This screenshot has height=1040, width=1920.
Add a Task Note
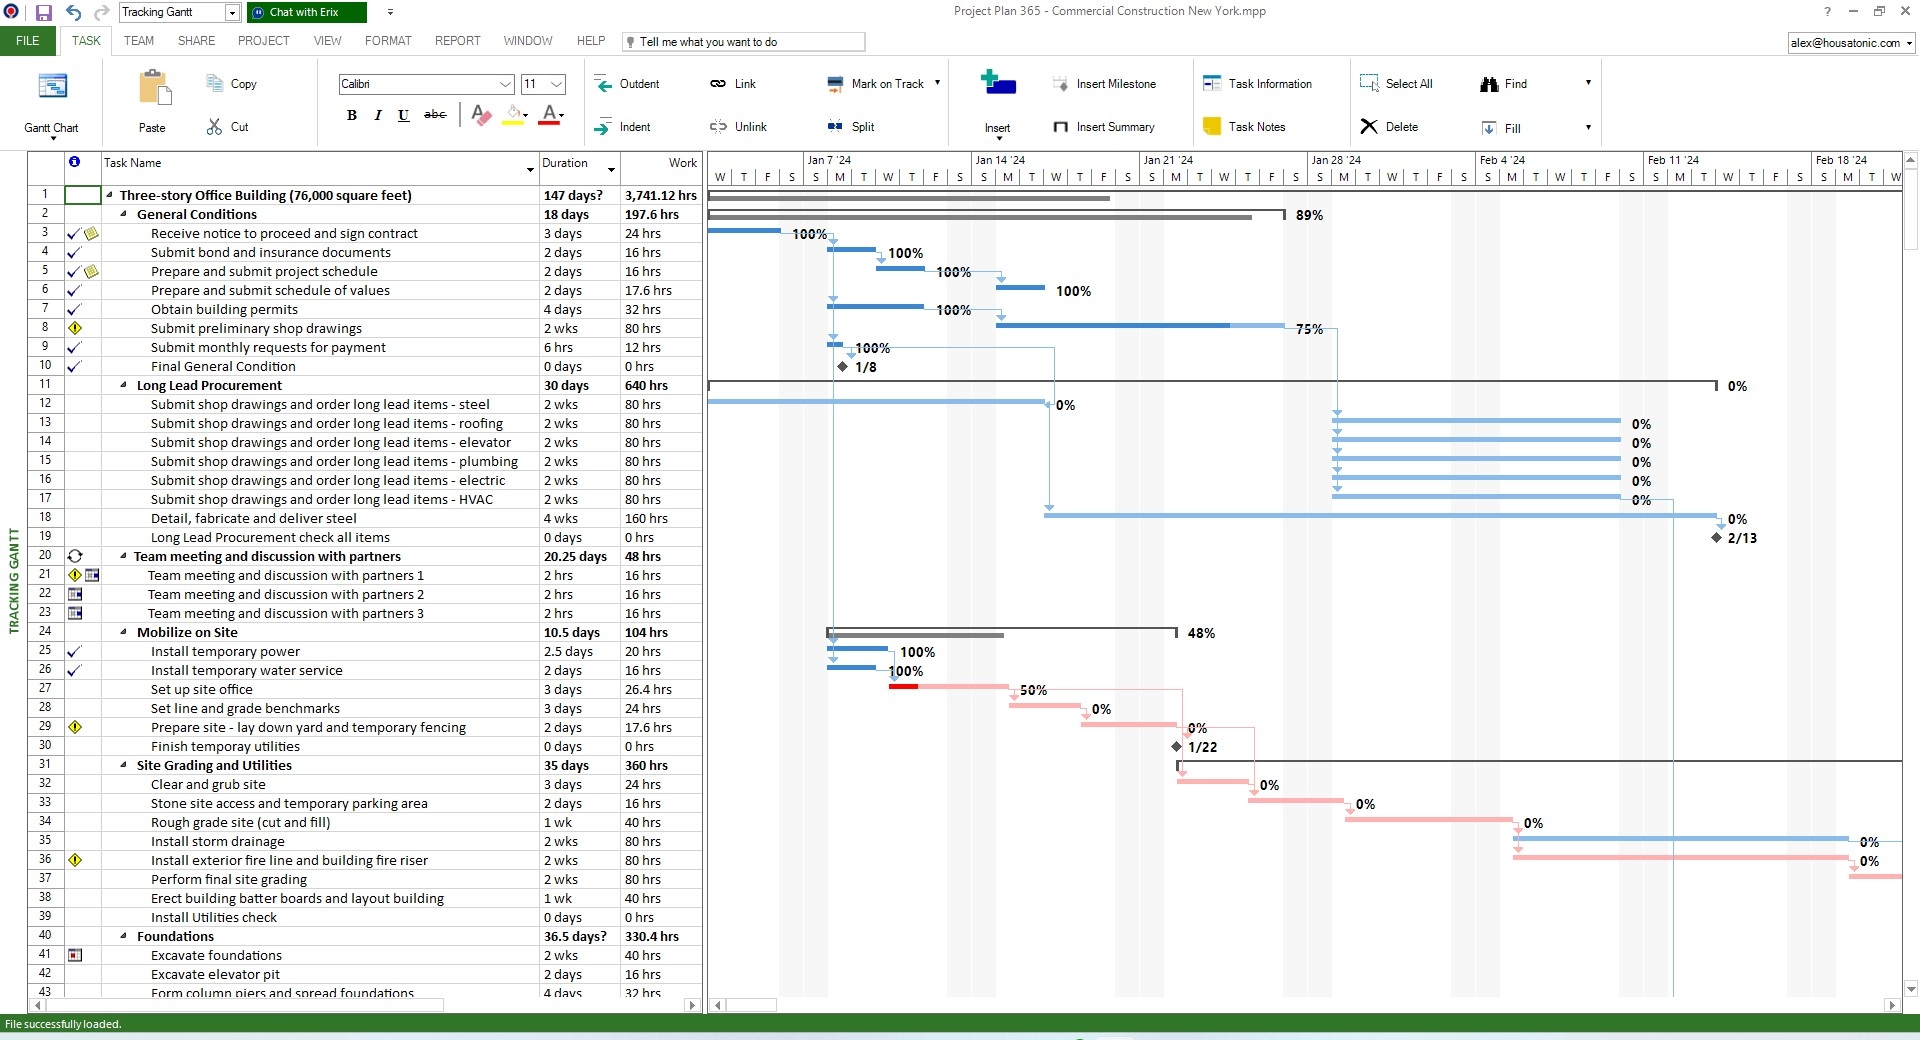(1243, 126)
